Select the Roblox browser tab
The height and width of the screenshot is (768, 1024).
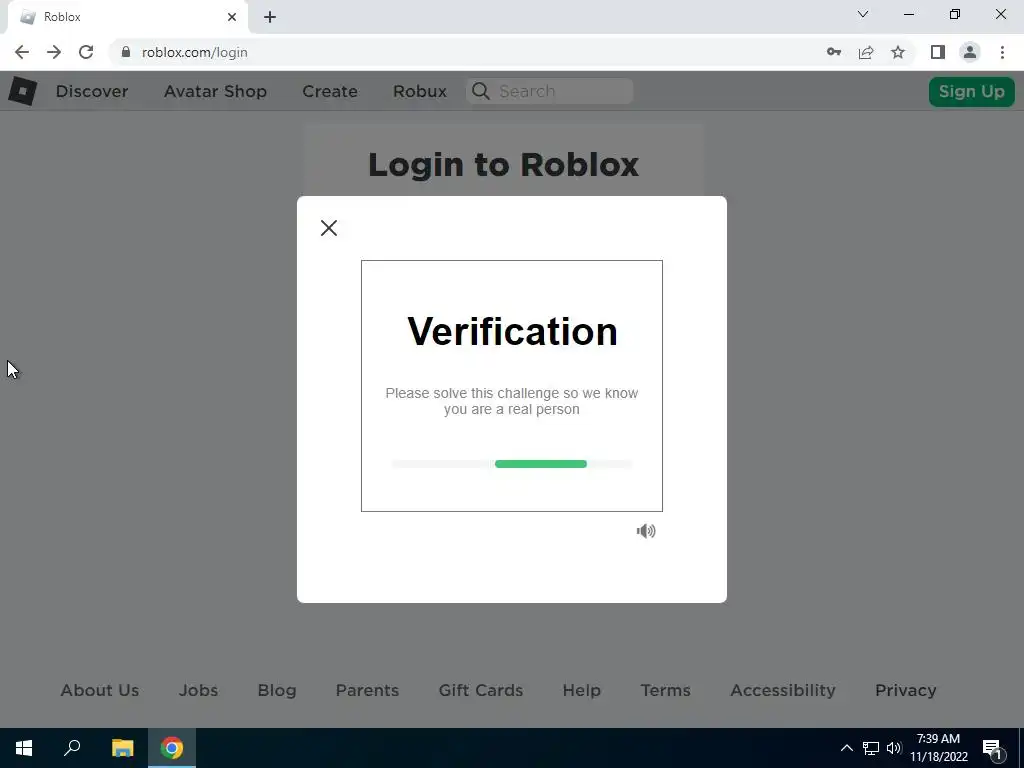pos(127,17)
